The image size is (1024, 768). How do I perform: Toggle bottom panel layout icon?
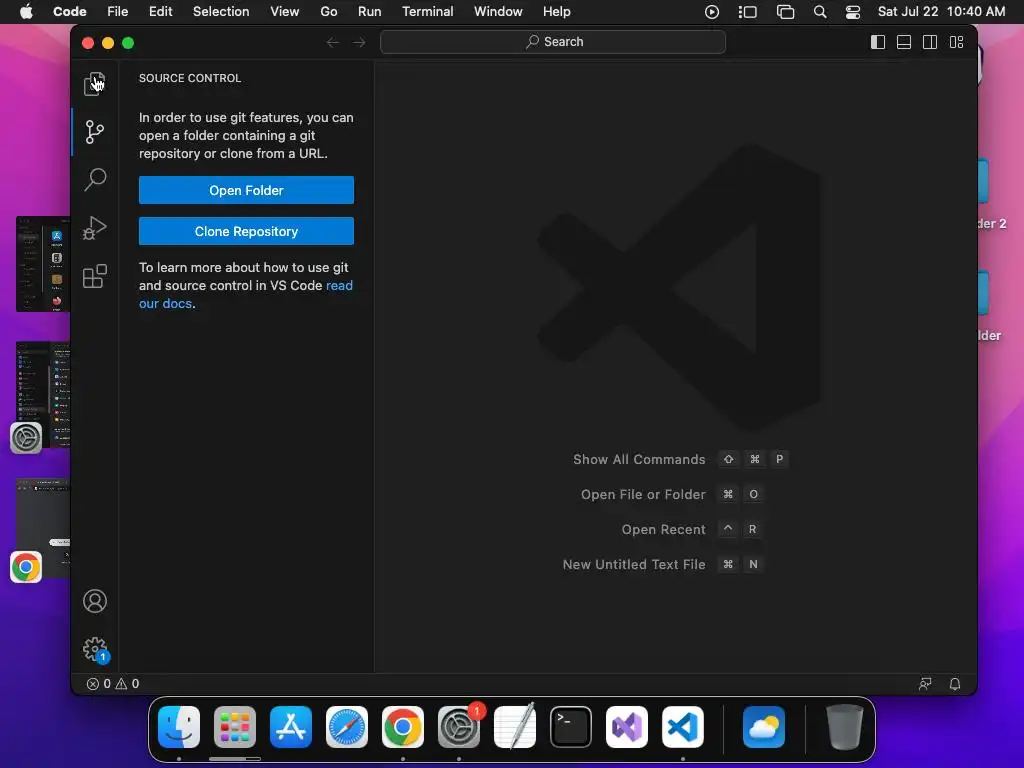[904, 42]
